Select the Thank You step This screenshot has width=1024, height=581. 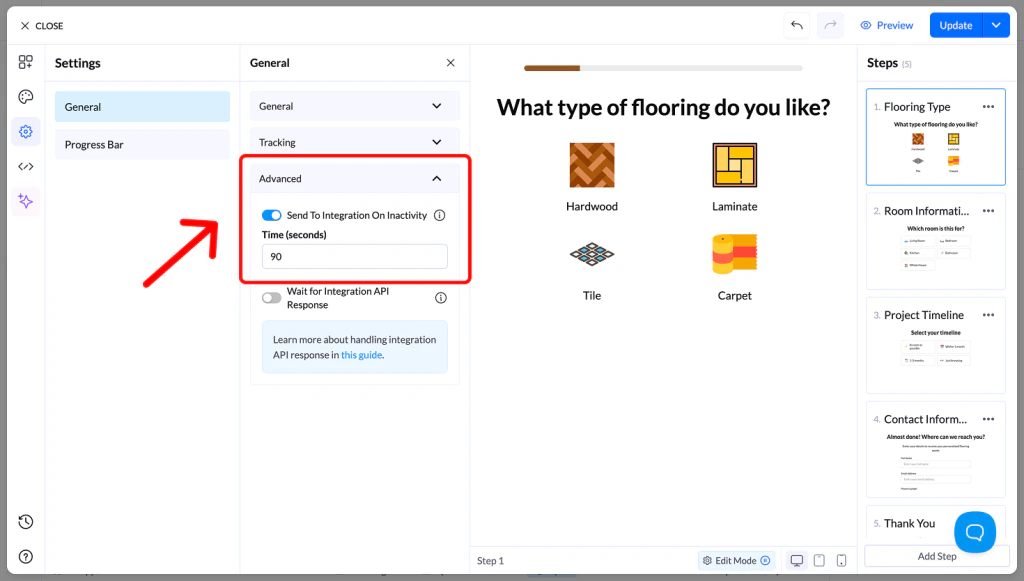coord(909,524)
